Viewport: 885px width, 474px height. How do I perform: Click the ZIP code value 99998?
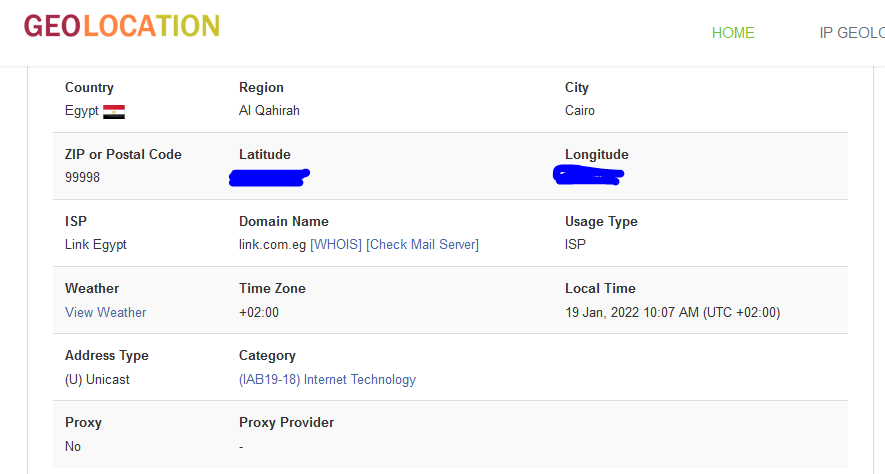coord(82,178)
